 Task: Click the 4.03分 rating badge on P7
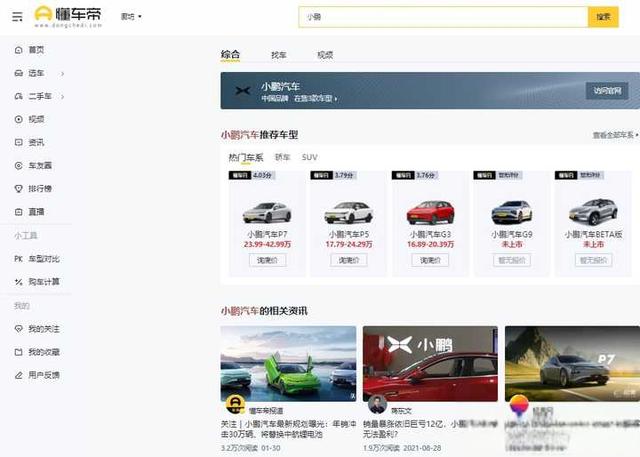pos(251,175)
